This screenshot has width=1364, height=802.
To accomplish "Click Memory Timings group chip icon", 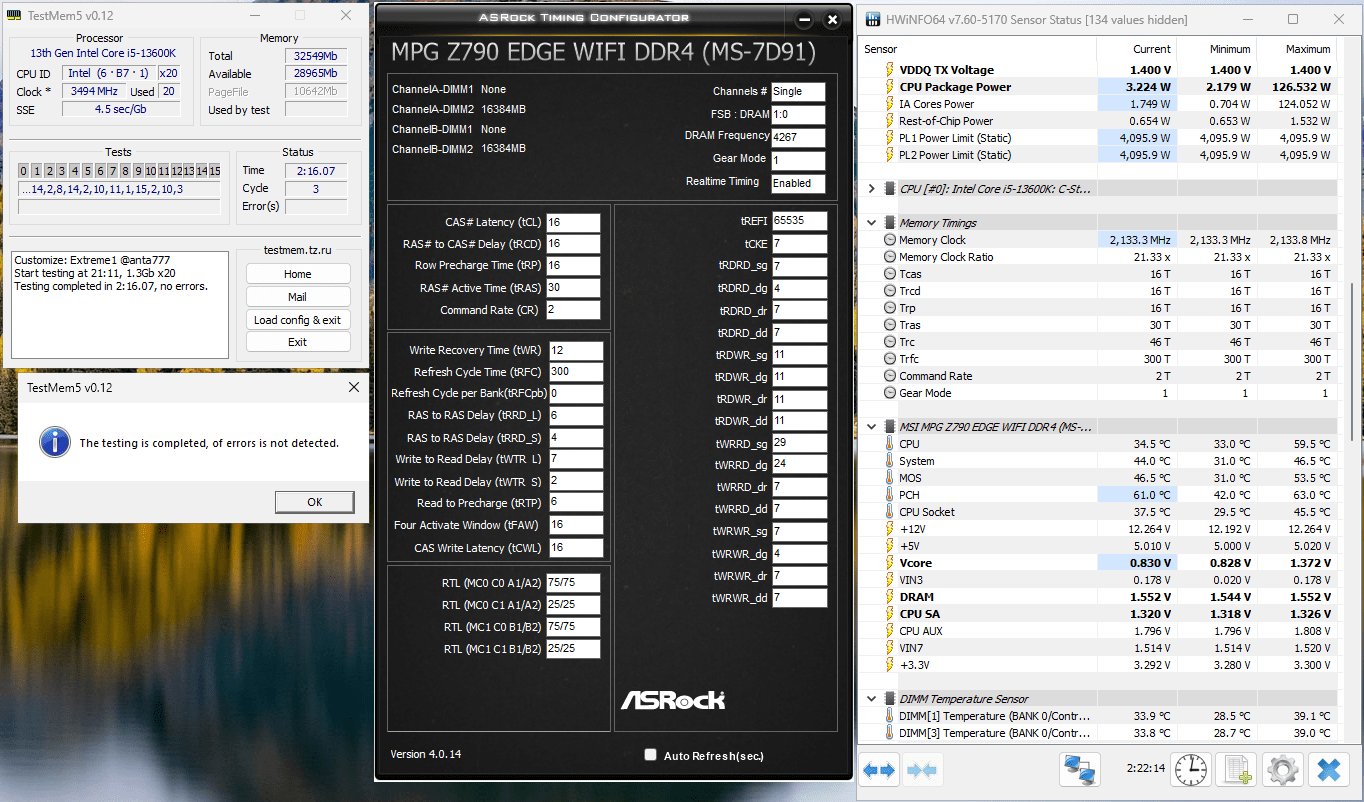I will pyautogui.click(x=889, y=223).
